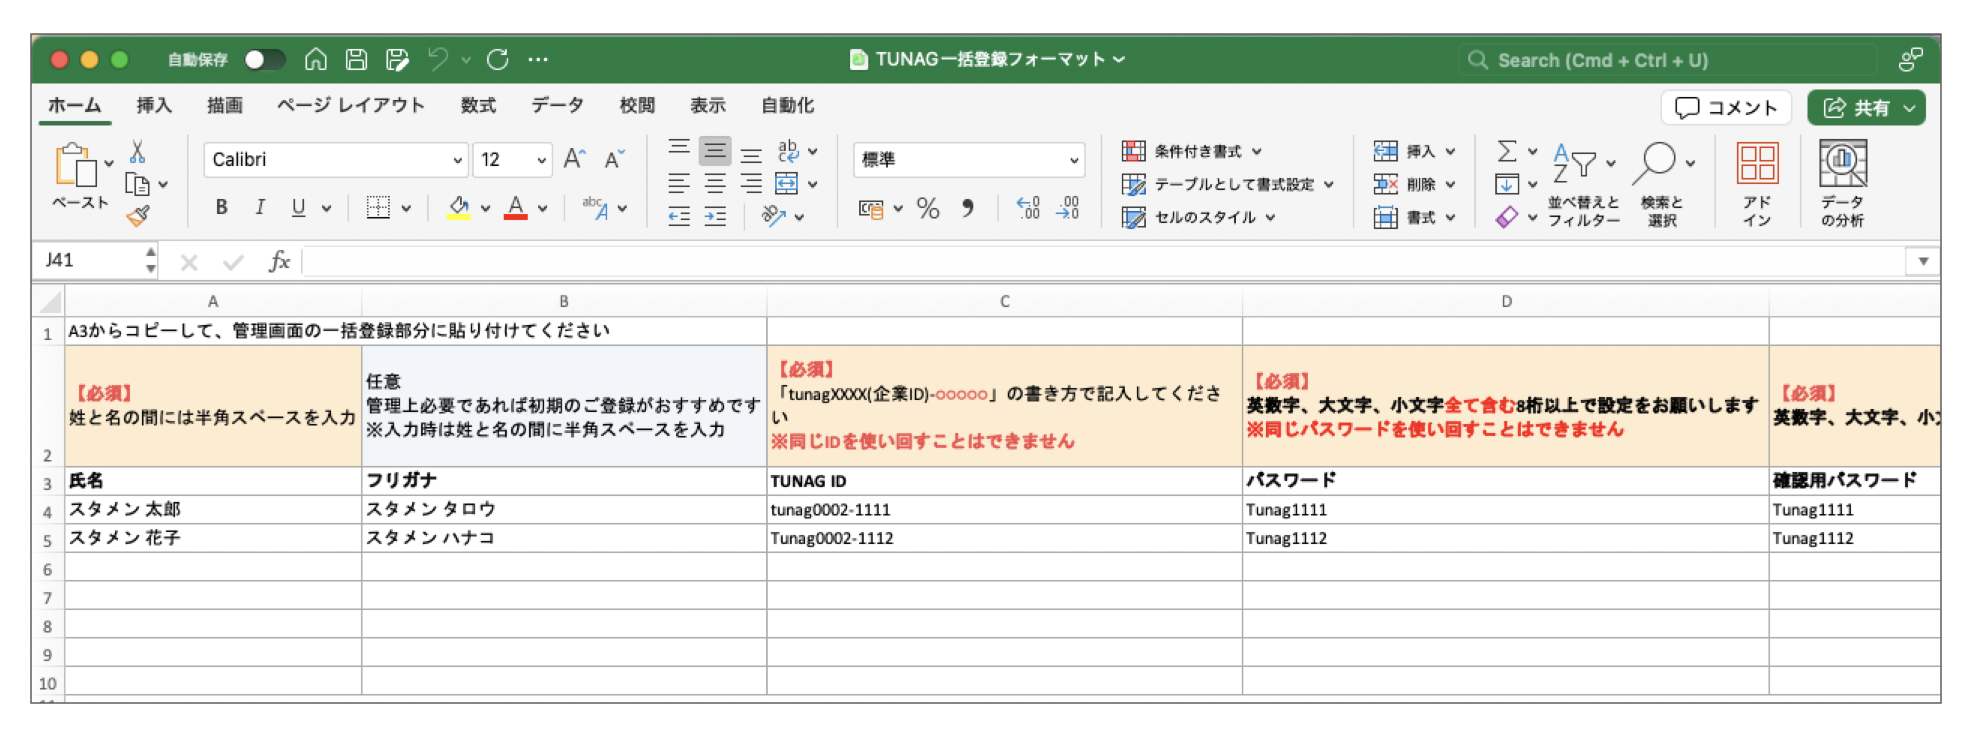Click the Search field in title bar

coord(1667,60)
